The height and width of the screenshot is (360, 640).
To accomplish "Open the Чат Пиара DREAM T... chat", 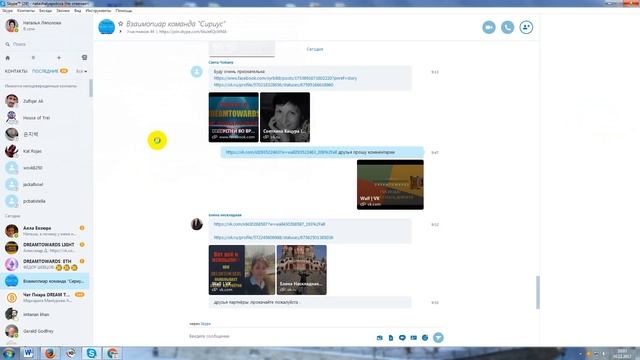I will pyautogui.click(x=45, y=297).
